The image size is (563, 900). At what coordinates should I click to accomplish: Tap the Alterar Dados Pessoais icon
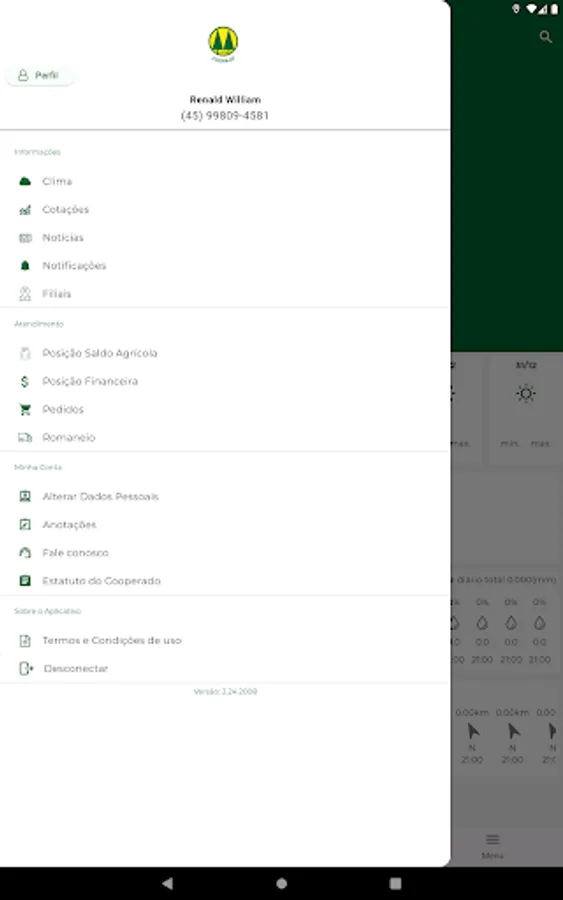(25, 496)
